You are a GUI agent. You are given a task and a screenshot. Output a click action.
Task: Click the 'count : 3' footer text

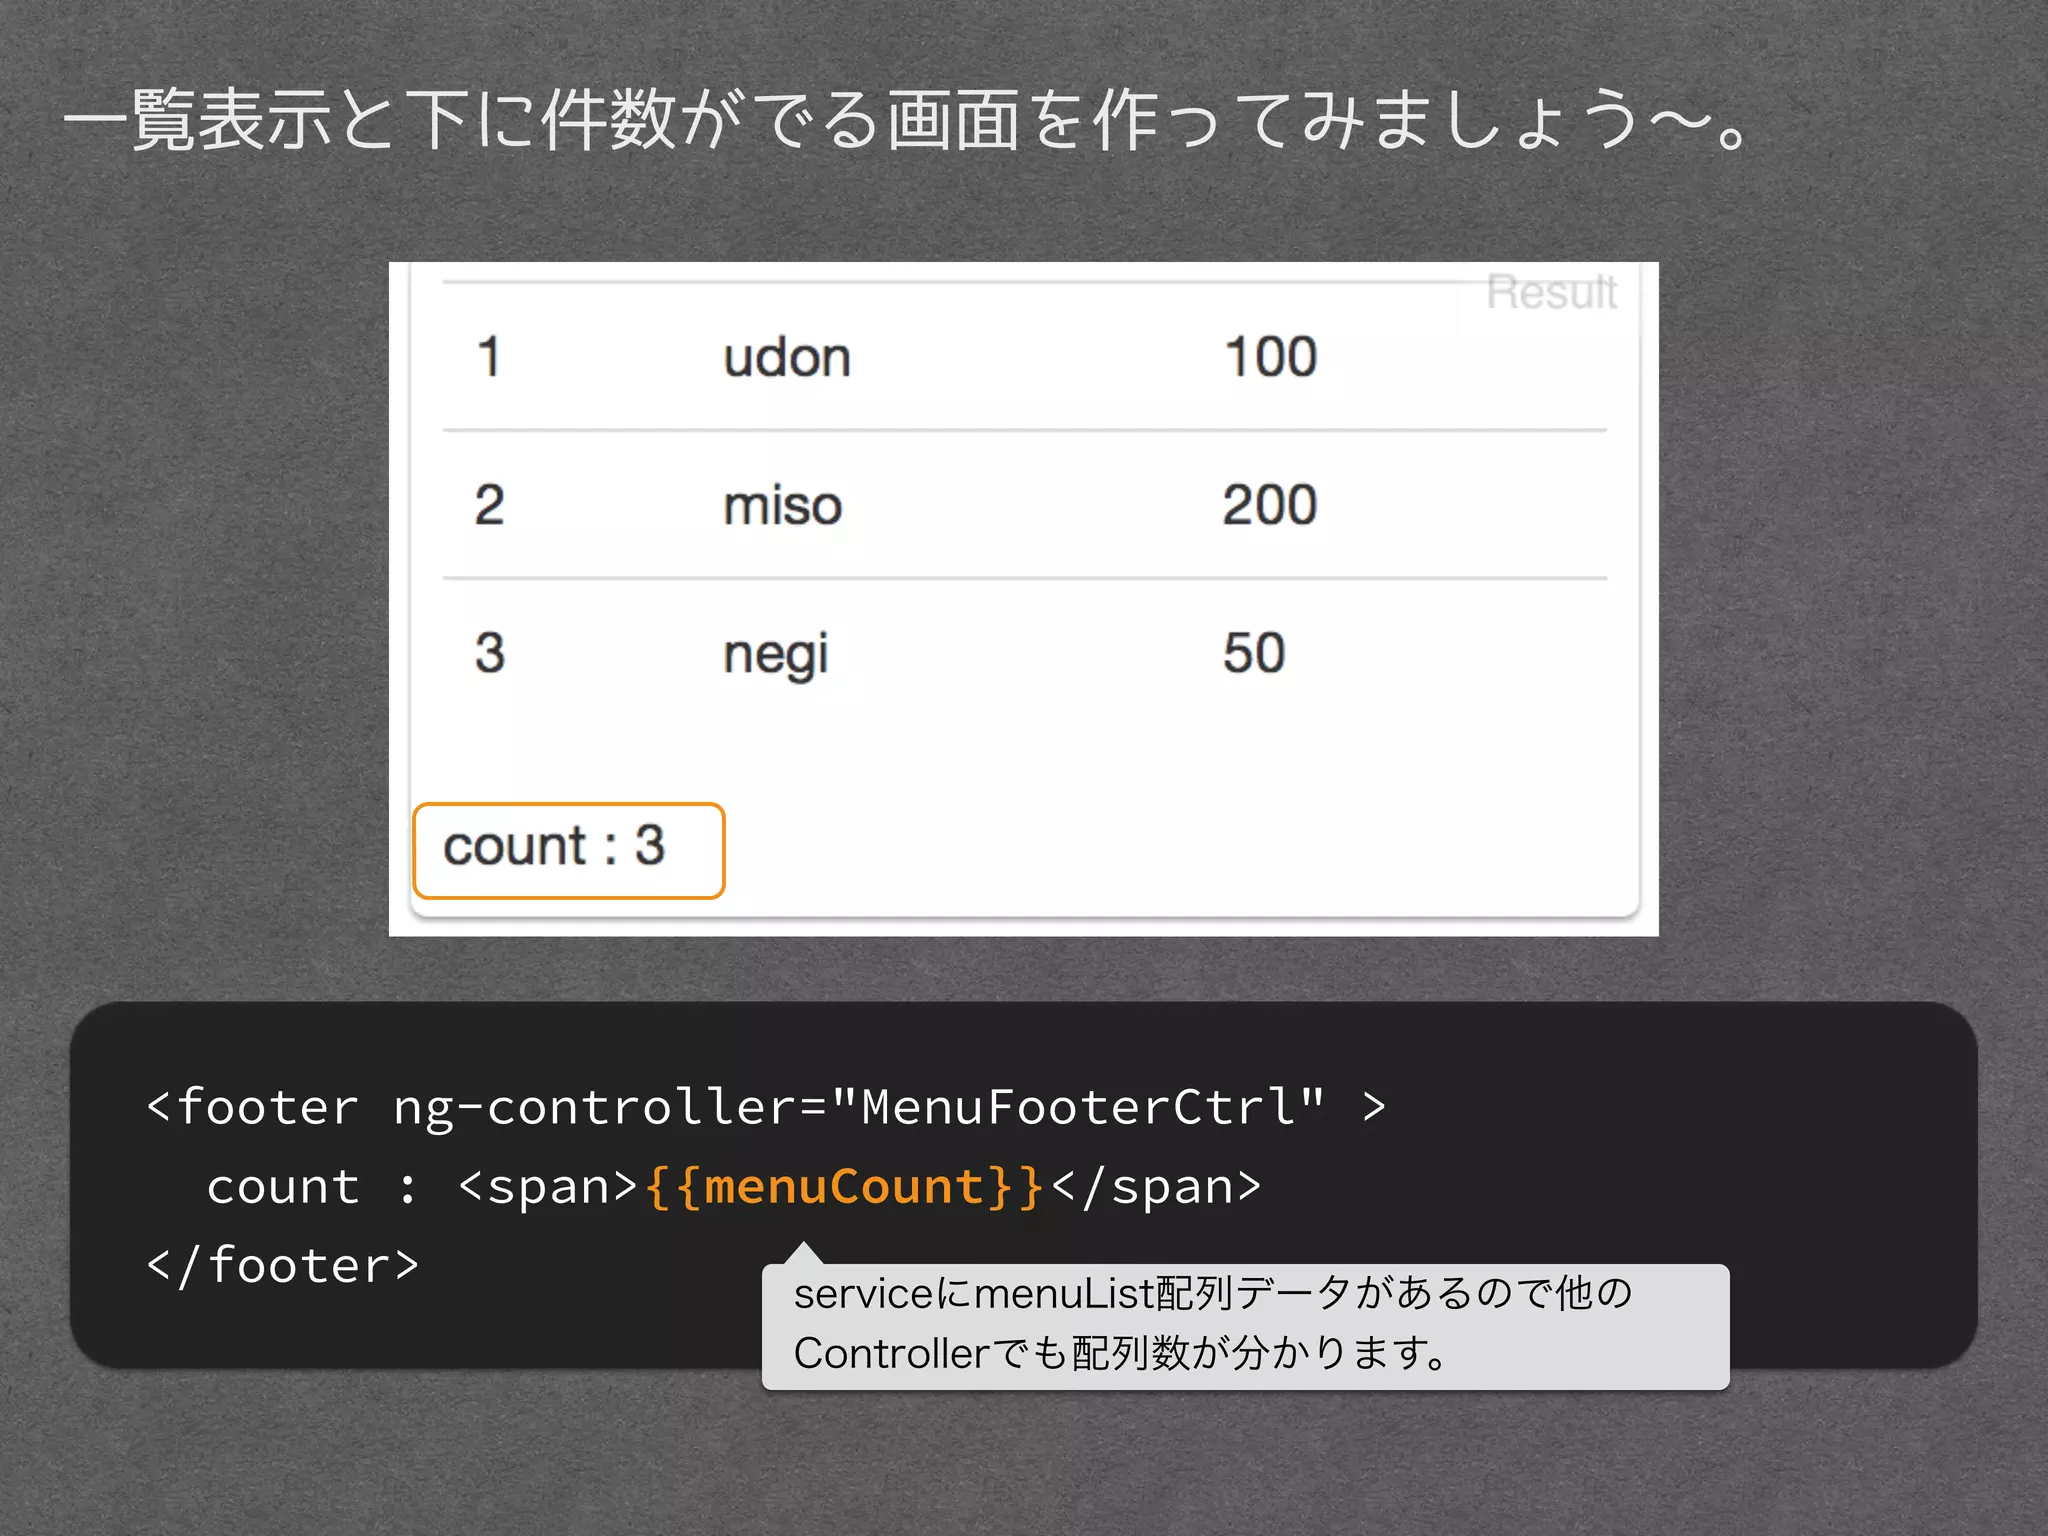tap(554, 846)
